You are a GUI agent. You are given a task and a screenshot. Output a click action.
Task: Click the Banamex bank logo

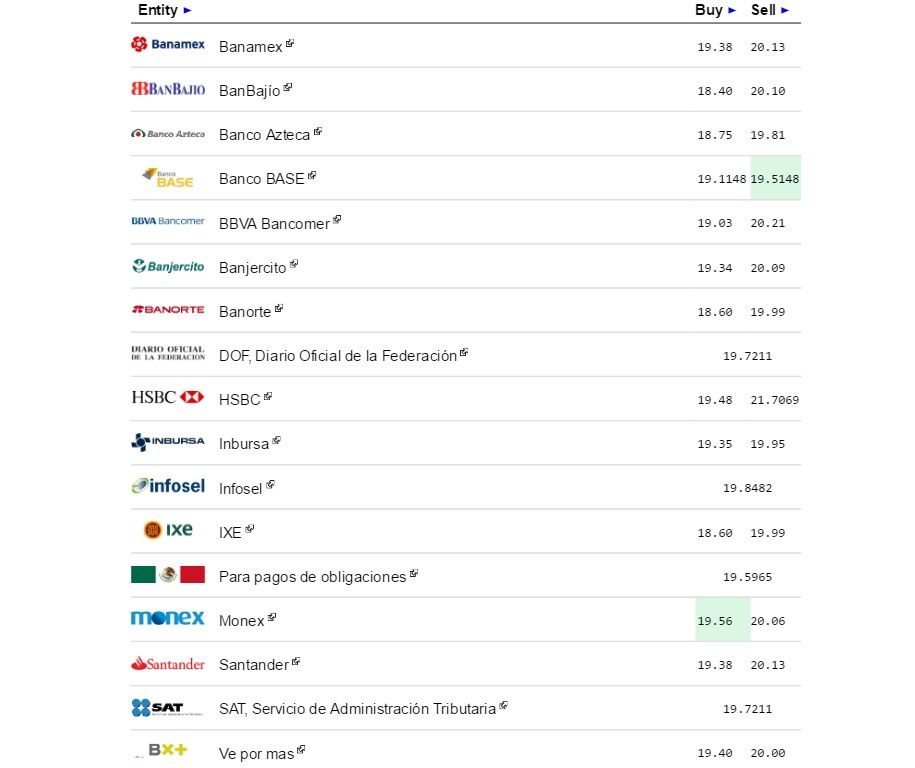click(x=167, y=45)
